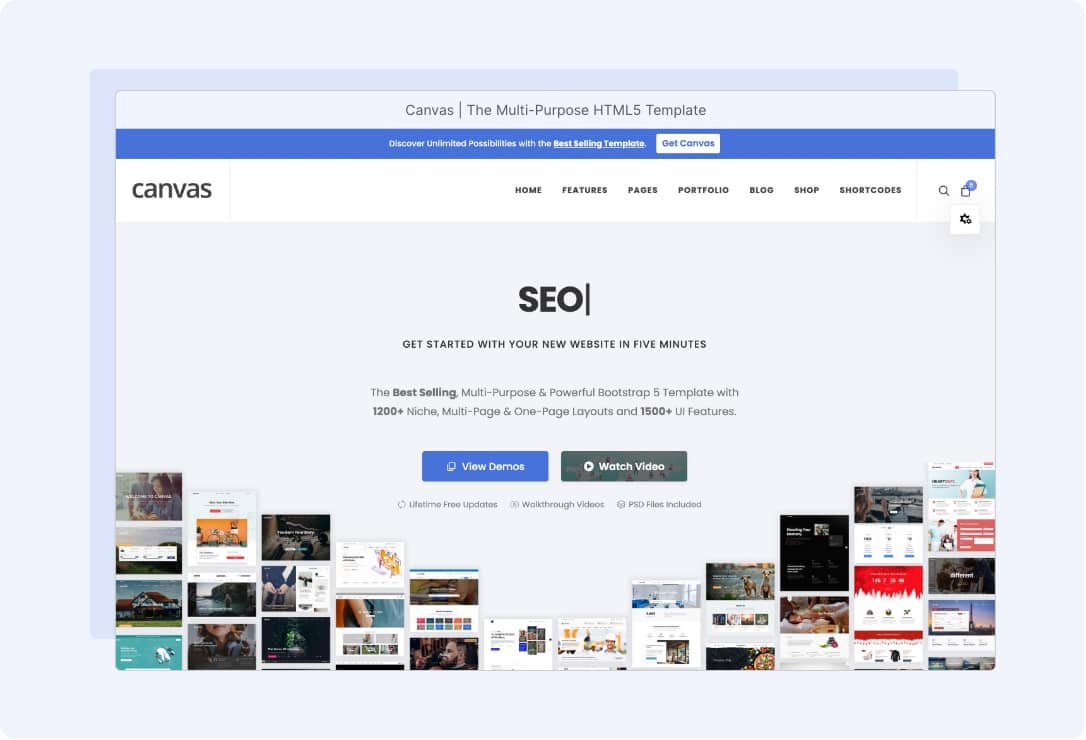
Task: Click the Walkthrough Videos icon
Action: coord(515,505)
